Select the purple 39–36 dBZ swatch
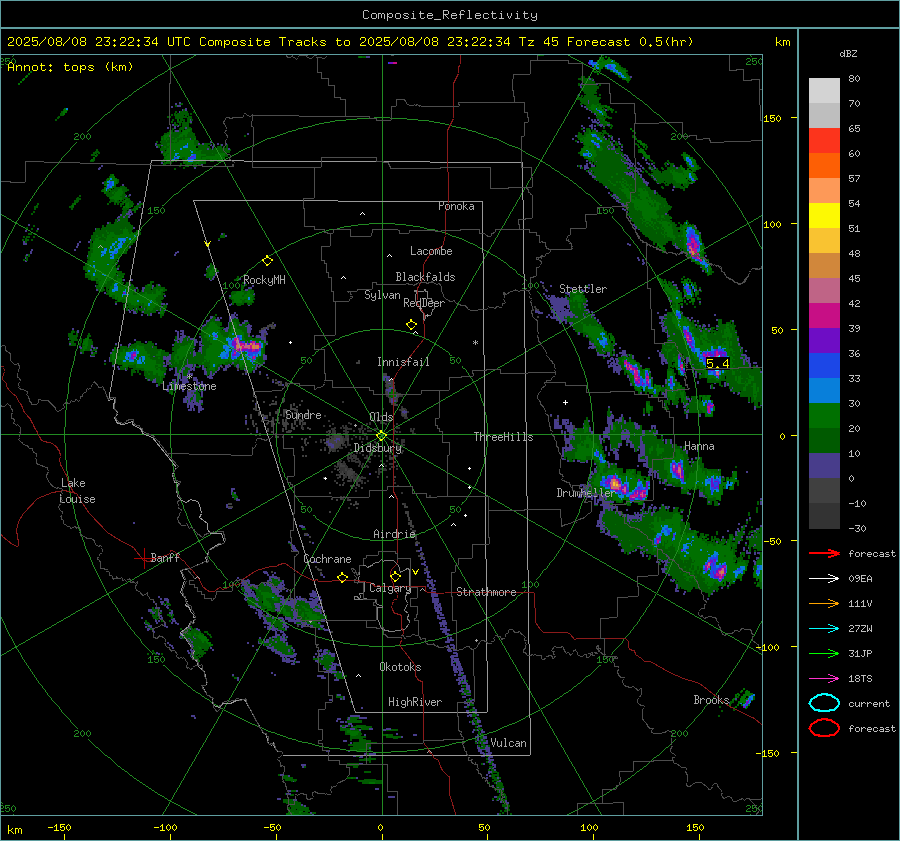900x841 pixels. pos(824,341)
